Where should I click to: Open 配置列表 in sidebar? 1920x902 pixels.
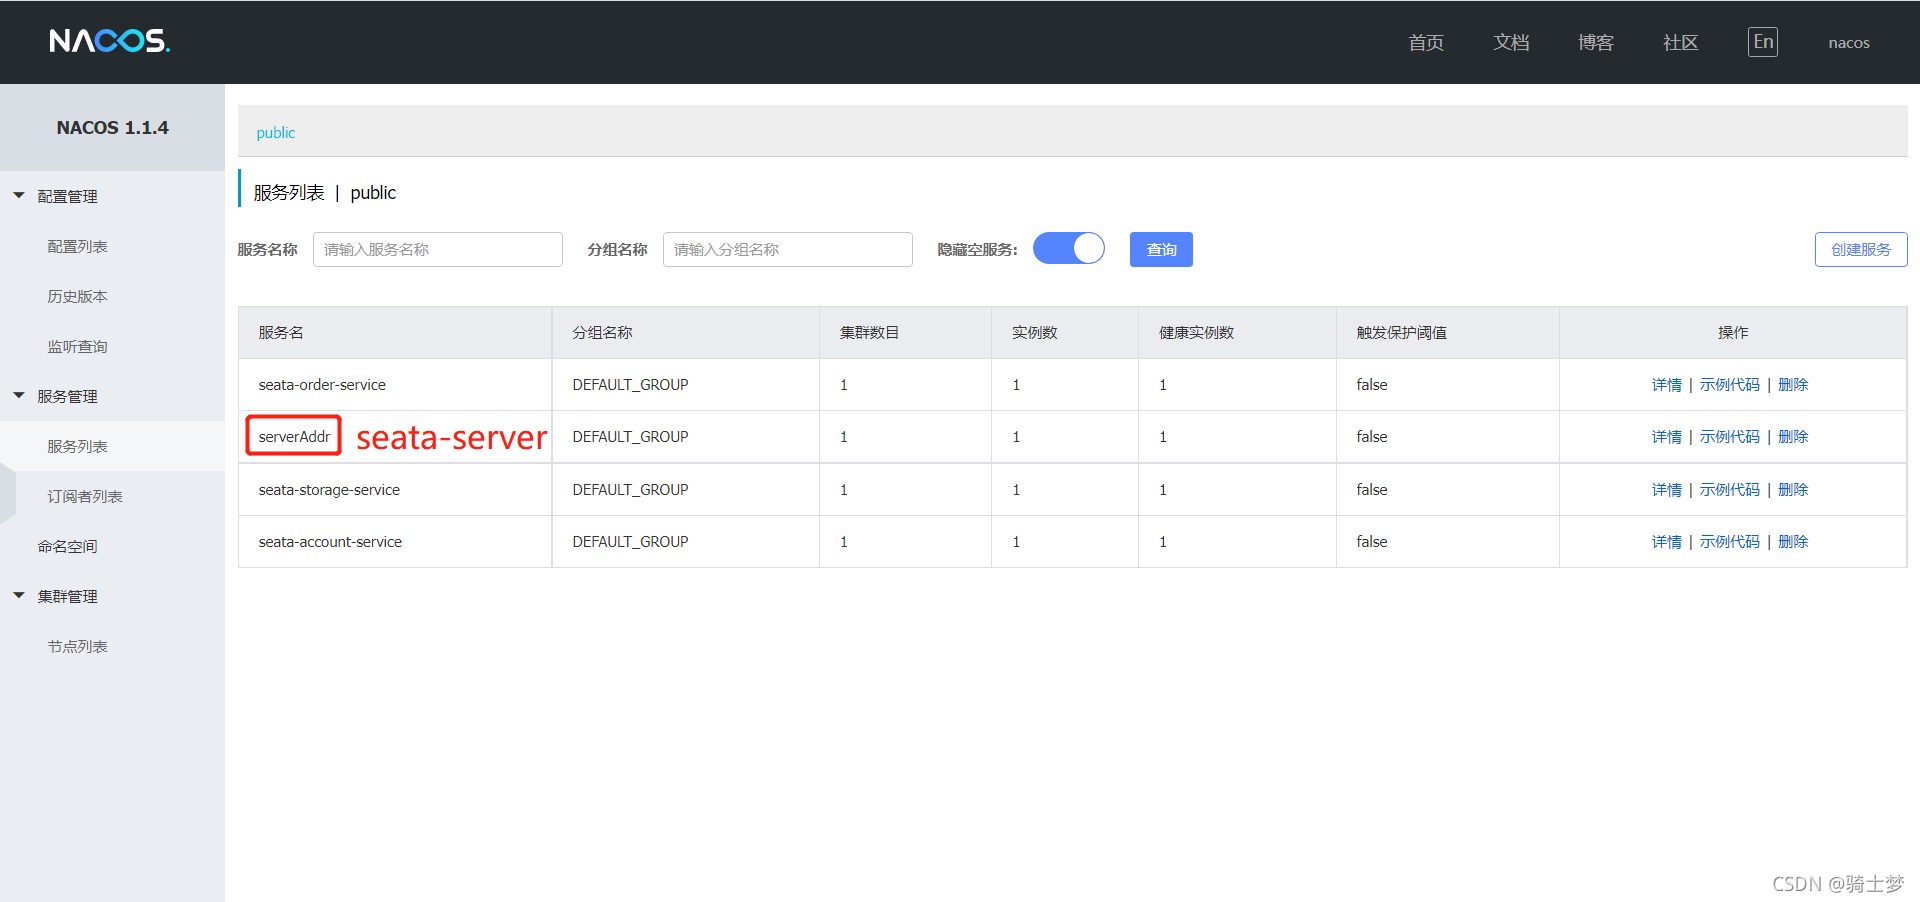[x=77, y=246]
